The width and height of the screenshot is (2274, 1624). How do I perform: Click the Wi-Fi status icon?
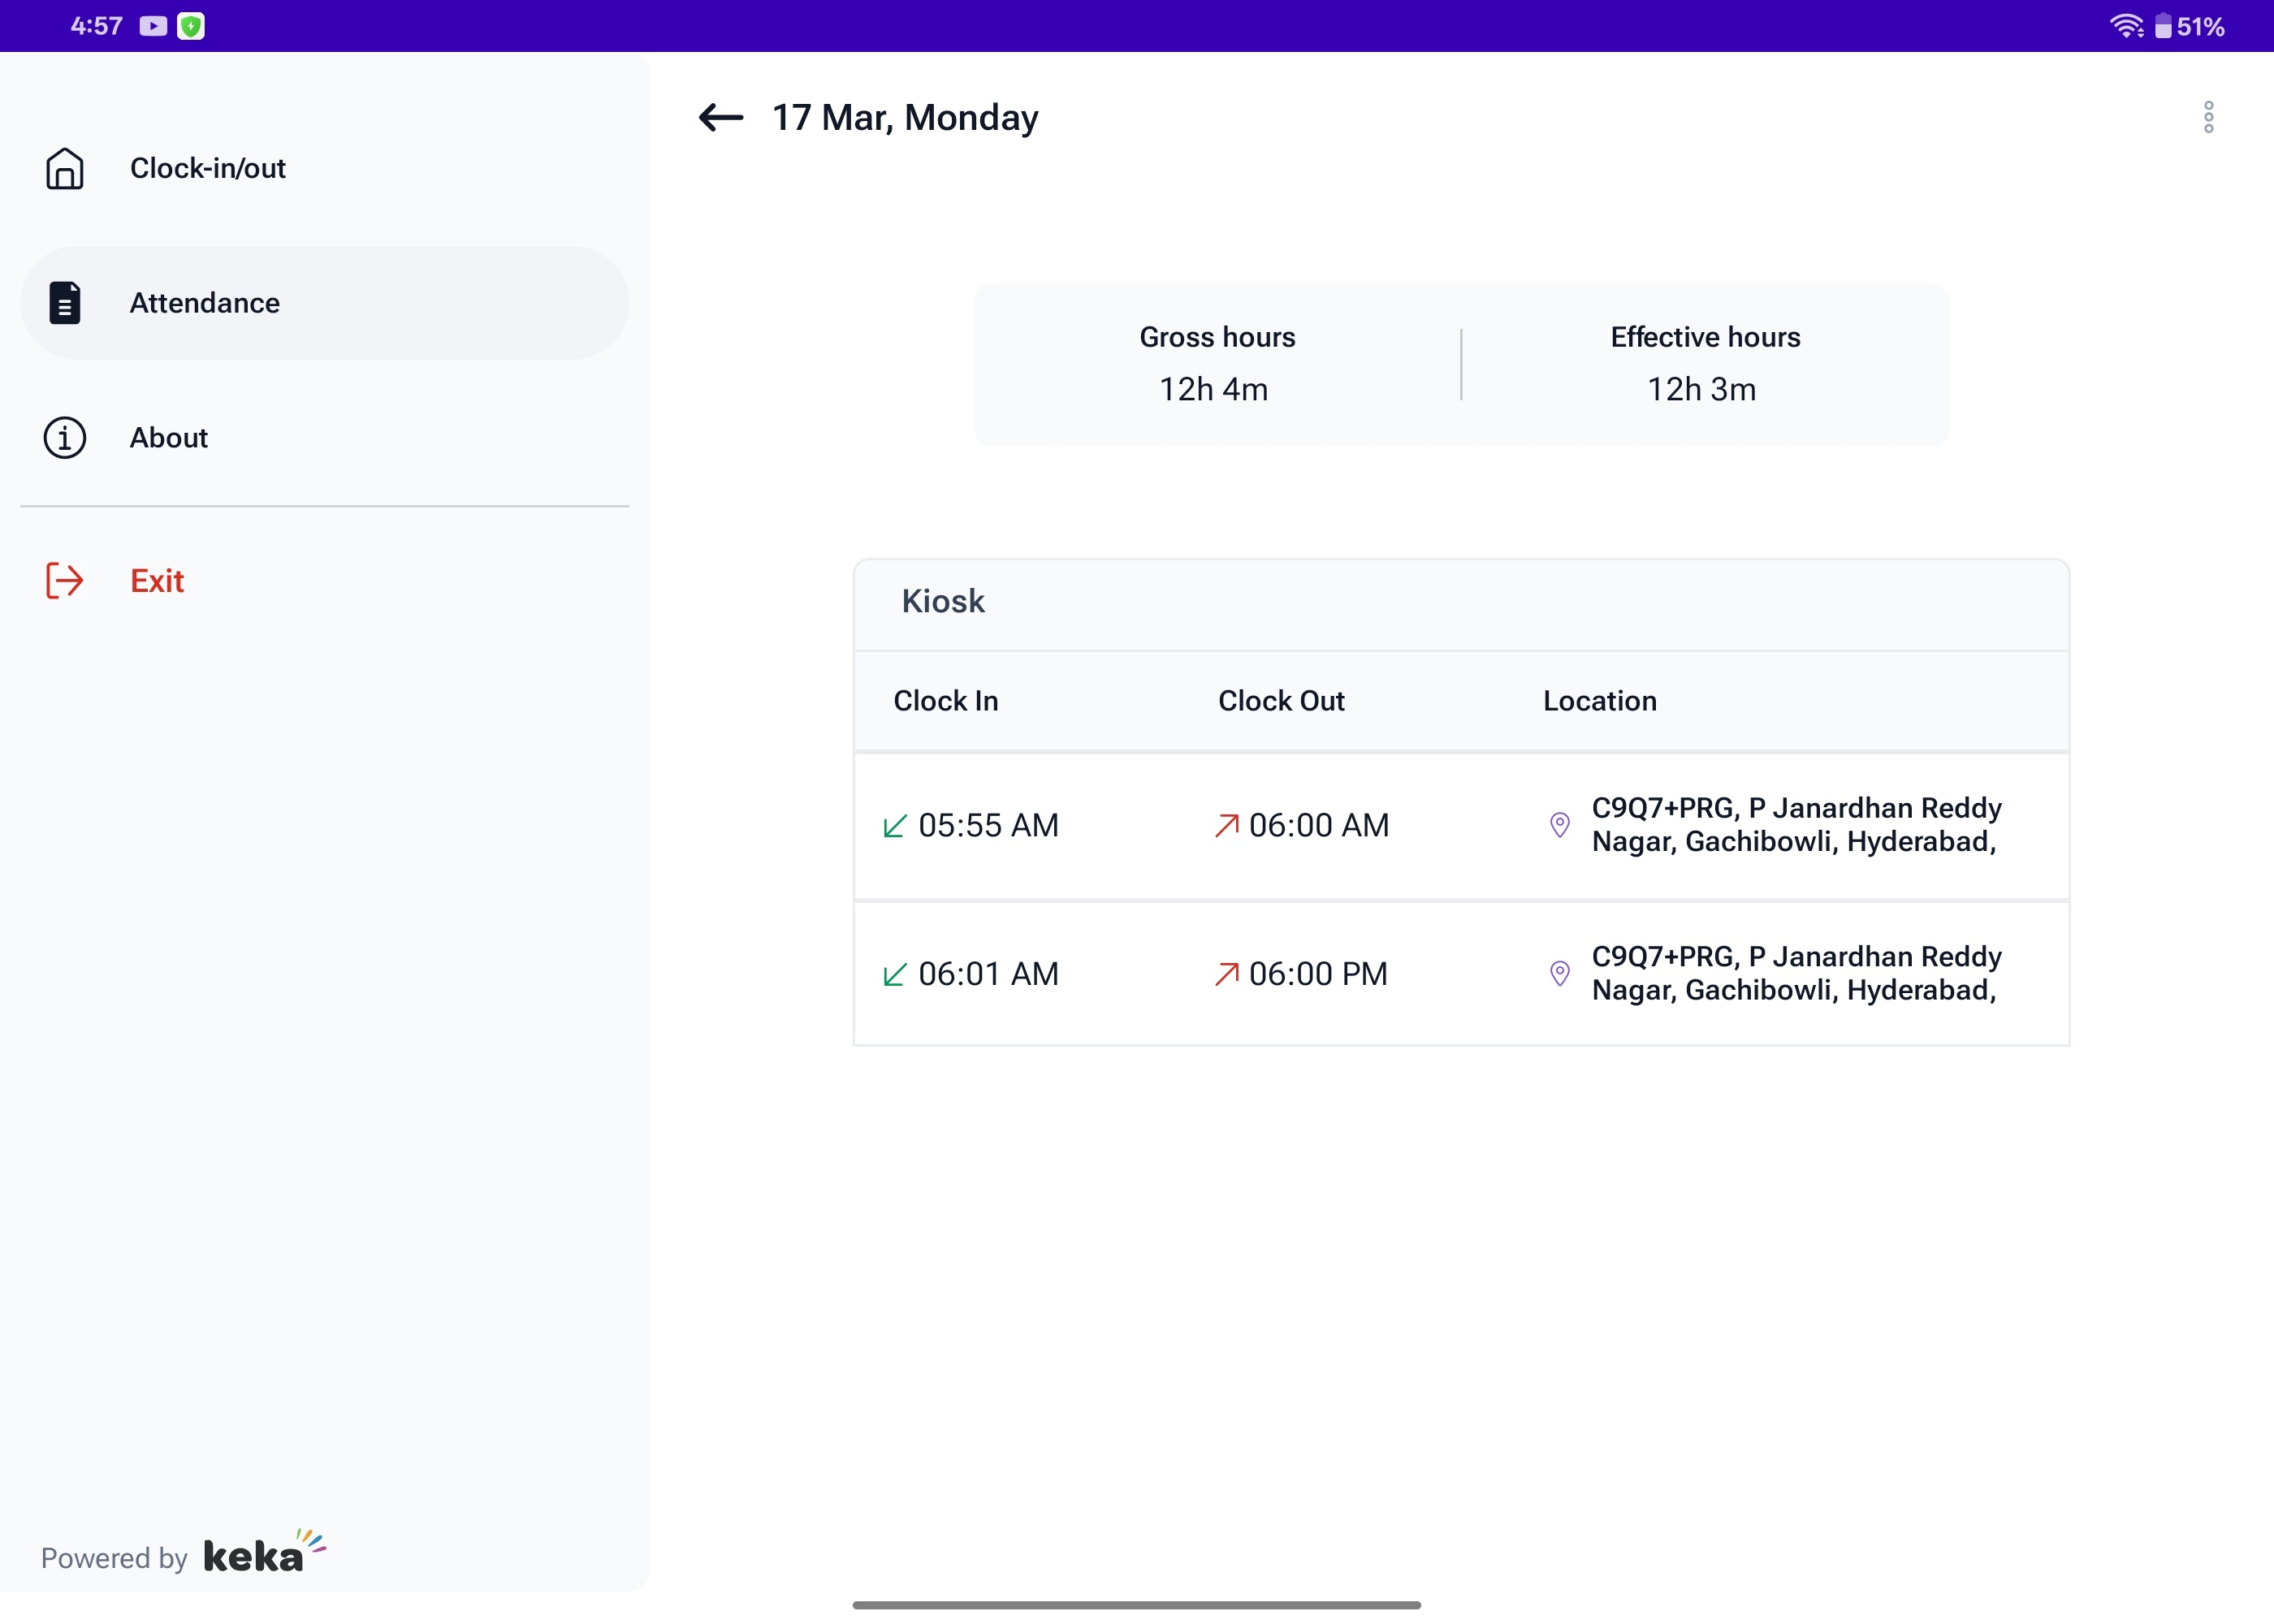(2125, 26)
